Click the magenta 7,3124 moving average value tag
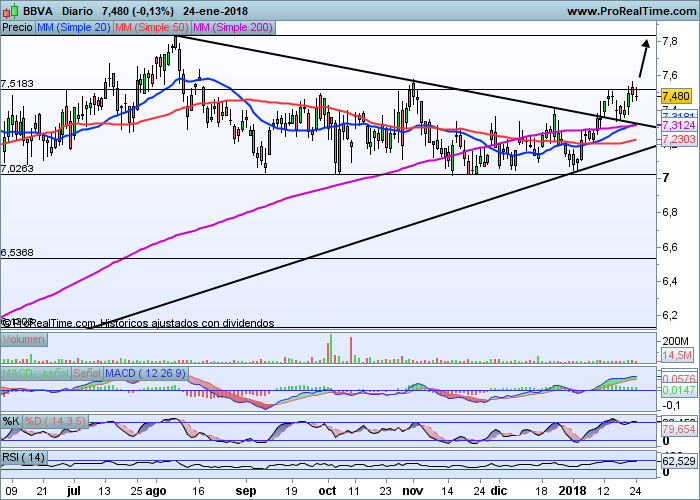This screenshot has height=500, width=700. (x=678, y=127)
